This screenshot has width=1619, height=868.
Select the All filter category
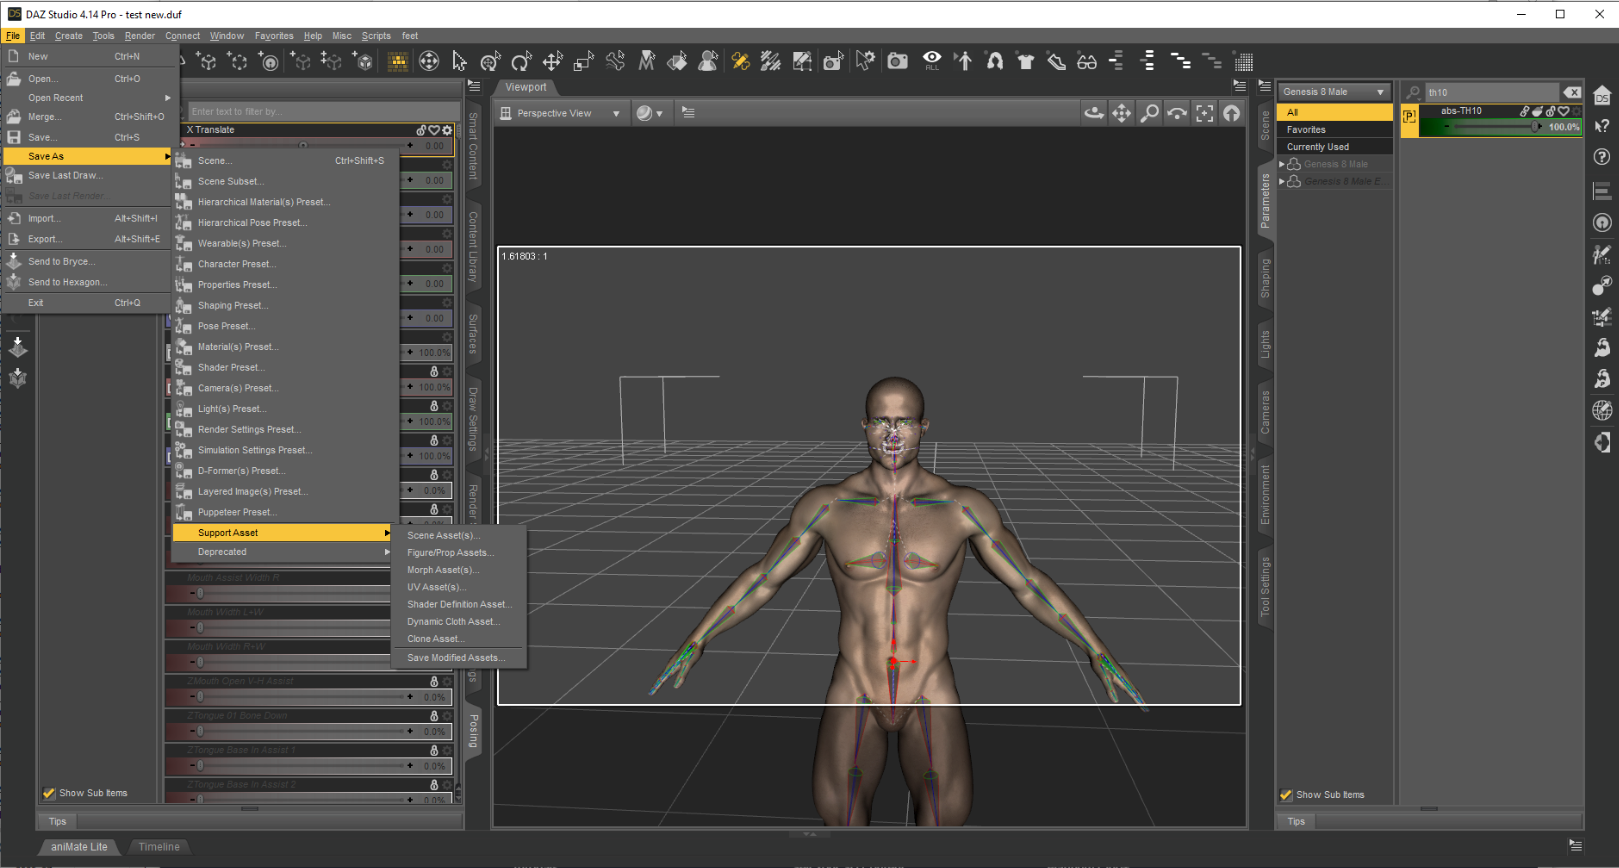[1335, 113]
